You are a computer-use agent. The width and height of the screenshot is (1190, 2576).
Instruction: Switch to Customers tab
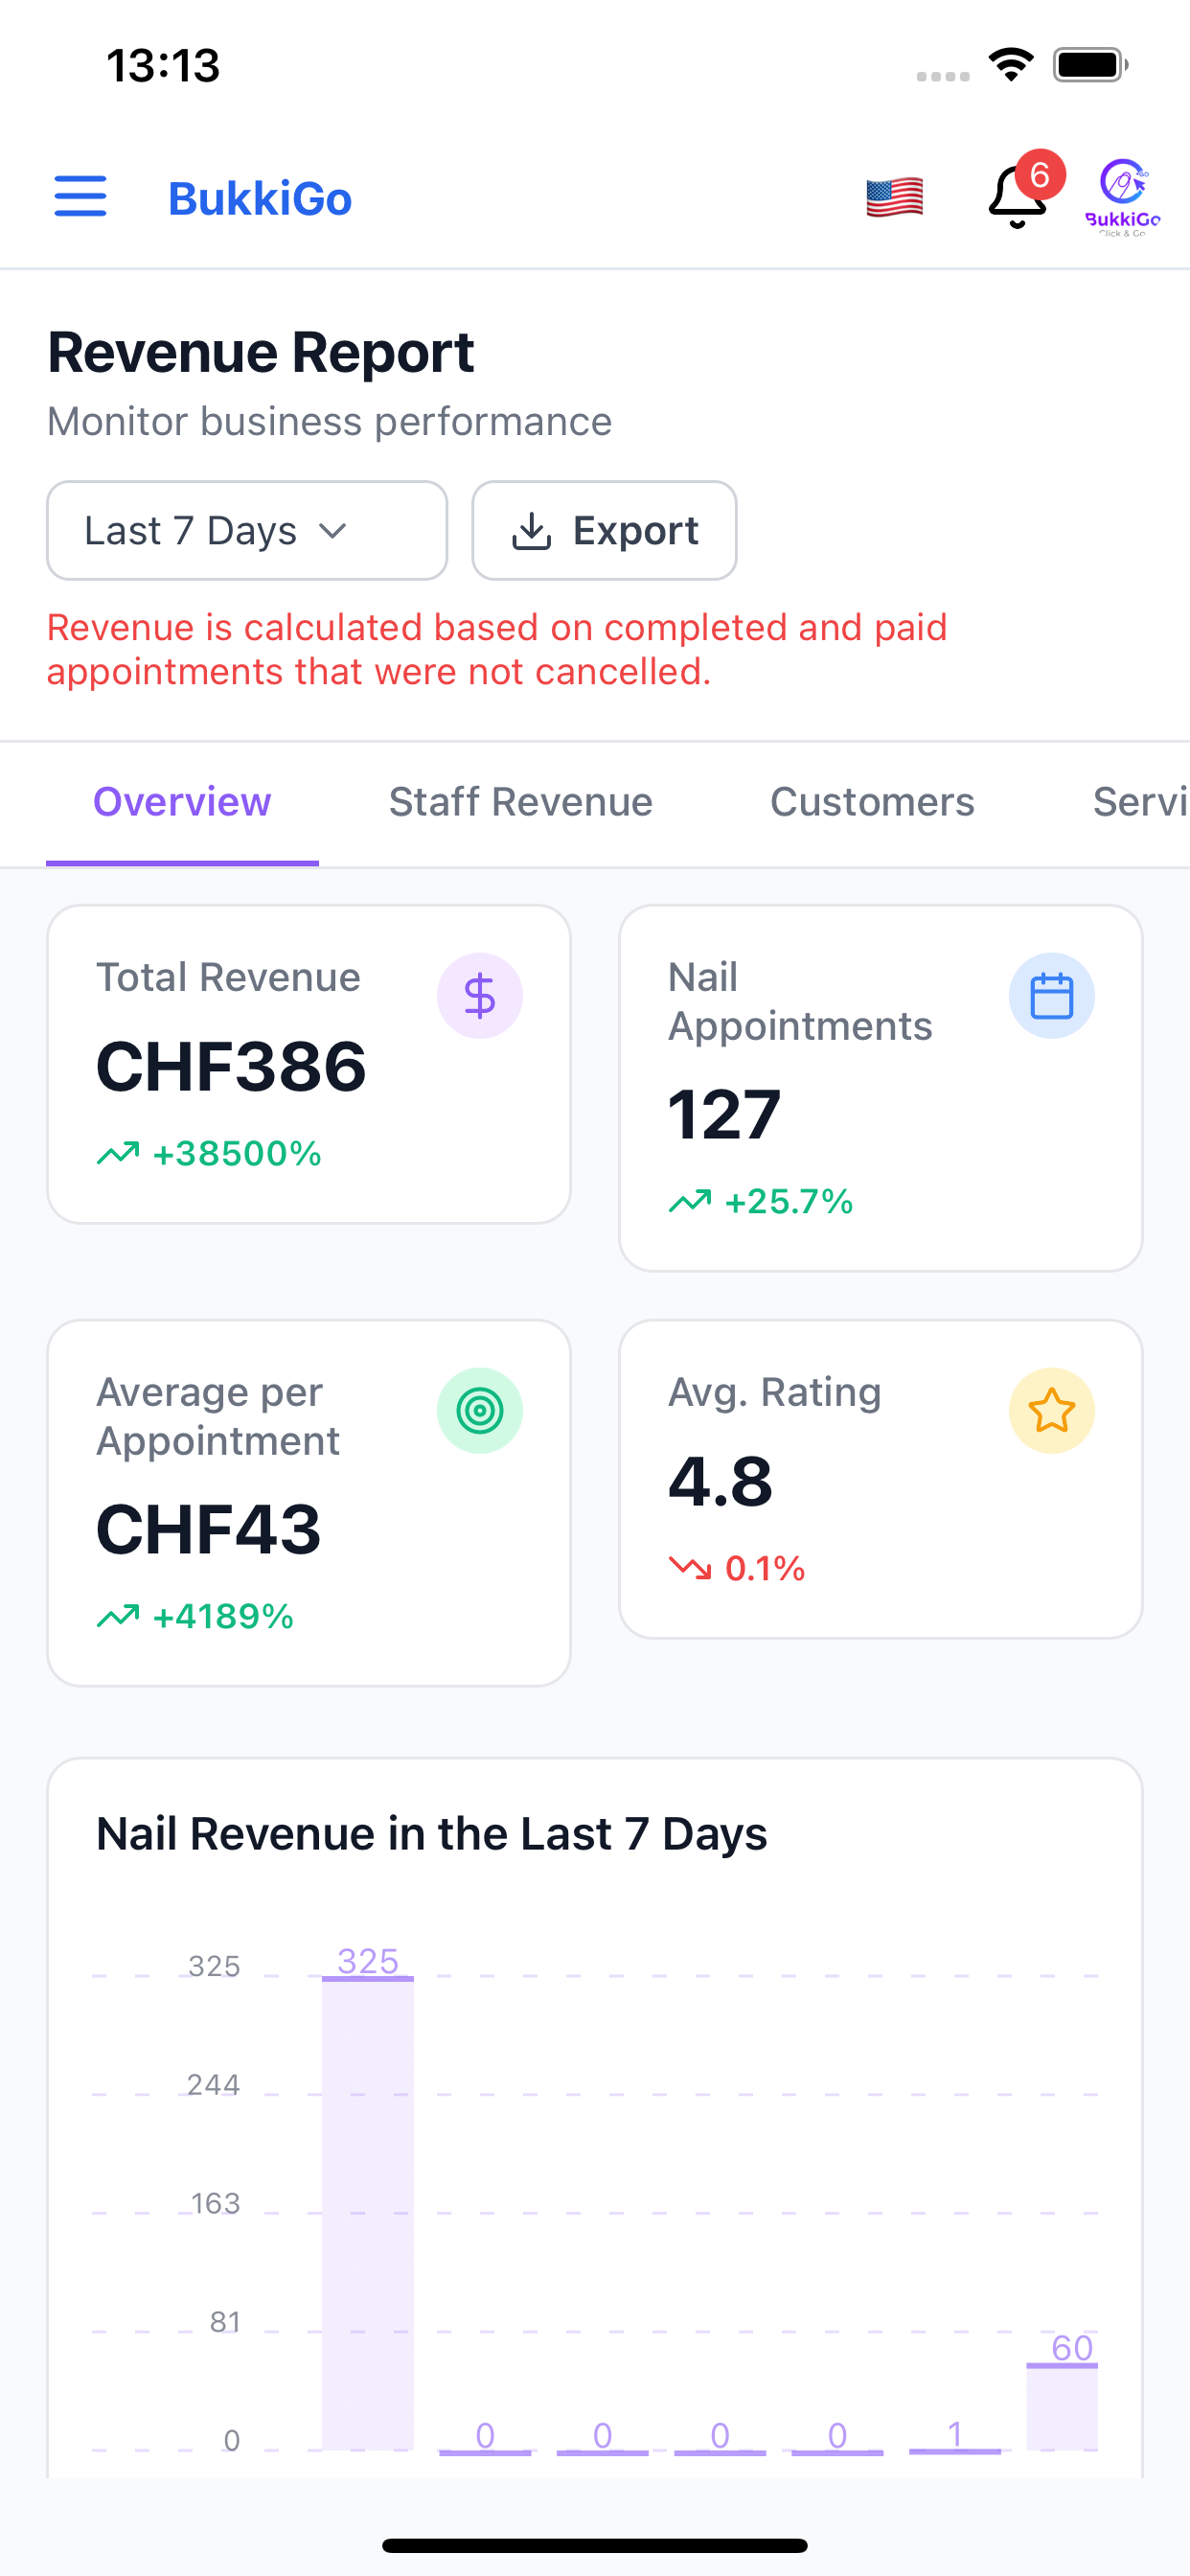[872, 802]
